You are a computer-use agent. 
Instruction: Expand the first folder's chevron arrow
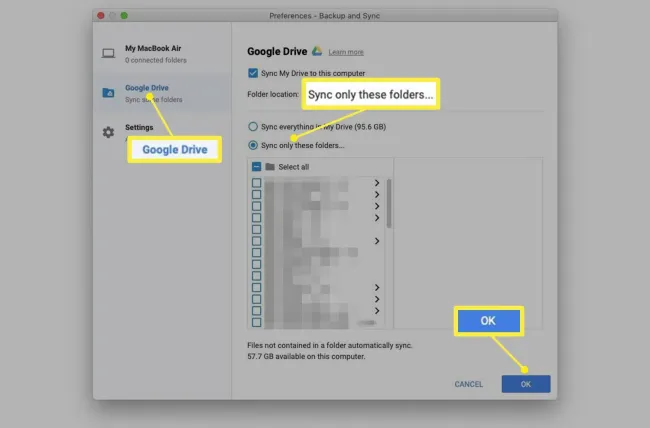tap(377, 183)
